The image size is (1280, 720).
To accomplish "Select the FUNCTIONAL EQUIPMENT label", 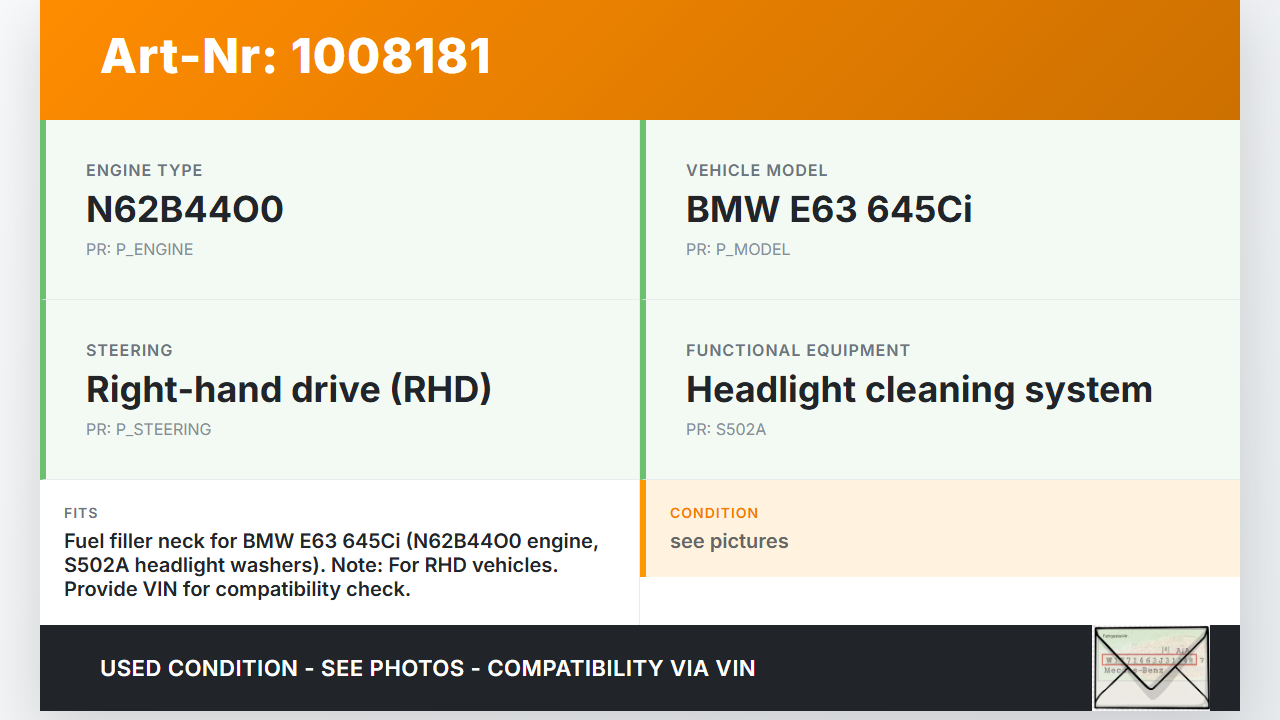I will click(797, 350).
